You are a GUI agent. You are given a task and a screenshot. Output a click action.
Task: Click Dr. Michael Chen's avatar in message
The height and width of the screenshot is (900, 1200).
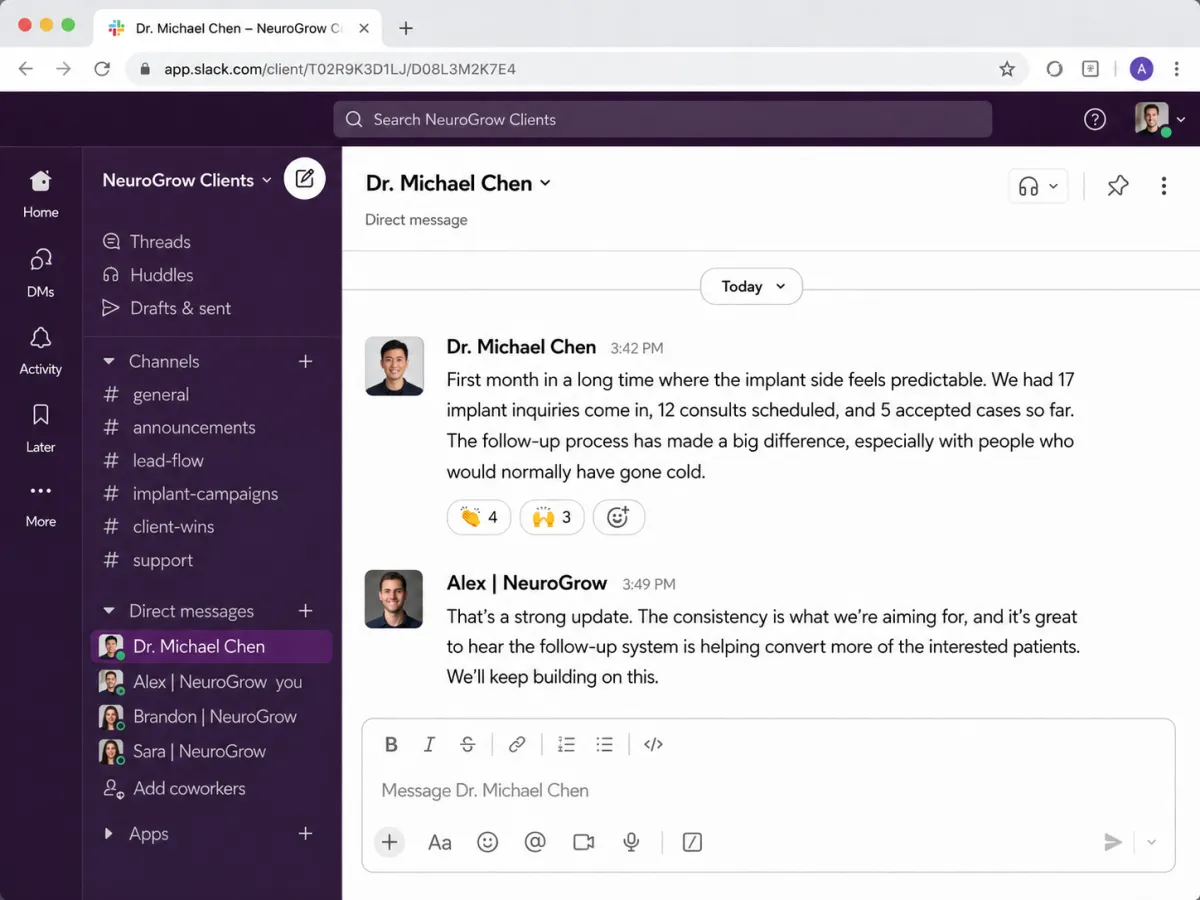coord(393,366)
